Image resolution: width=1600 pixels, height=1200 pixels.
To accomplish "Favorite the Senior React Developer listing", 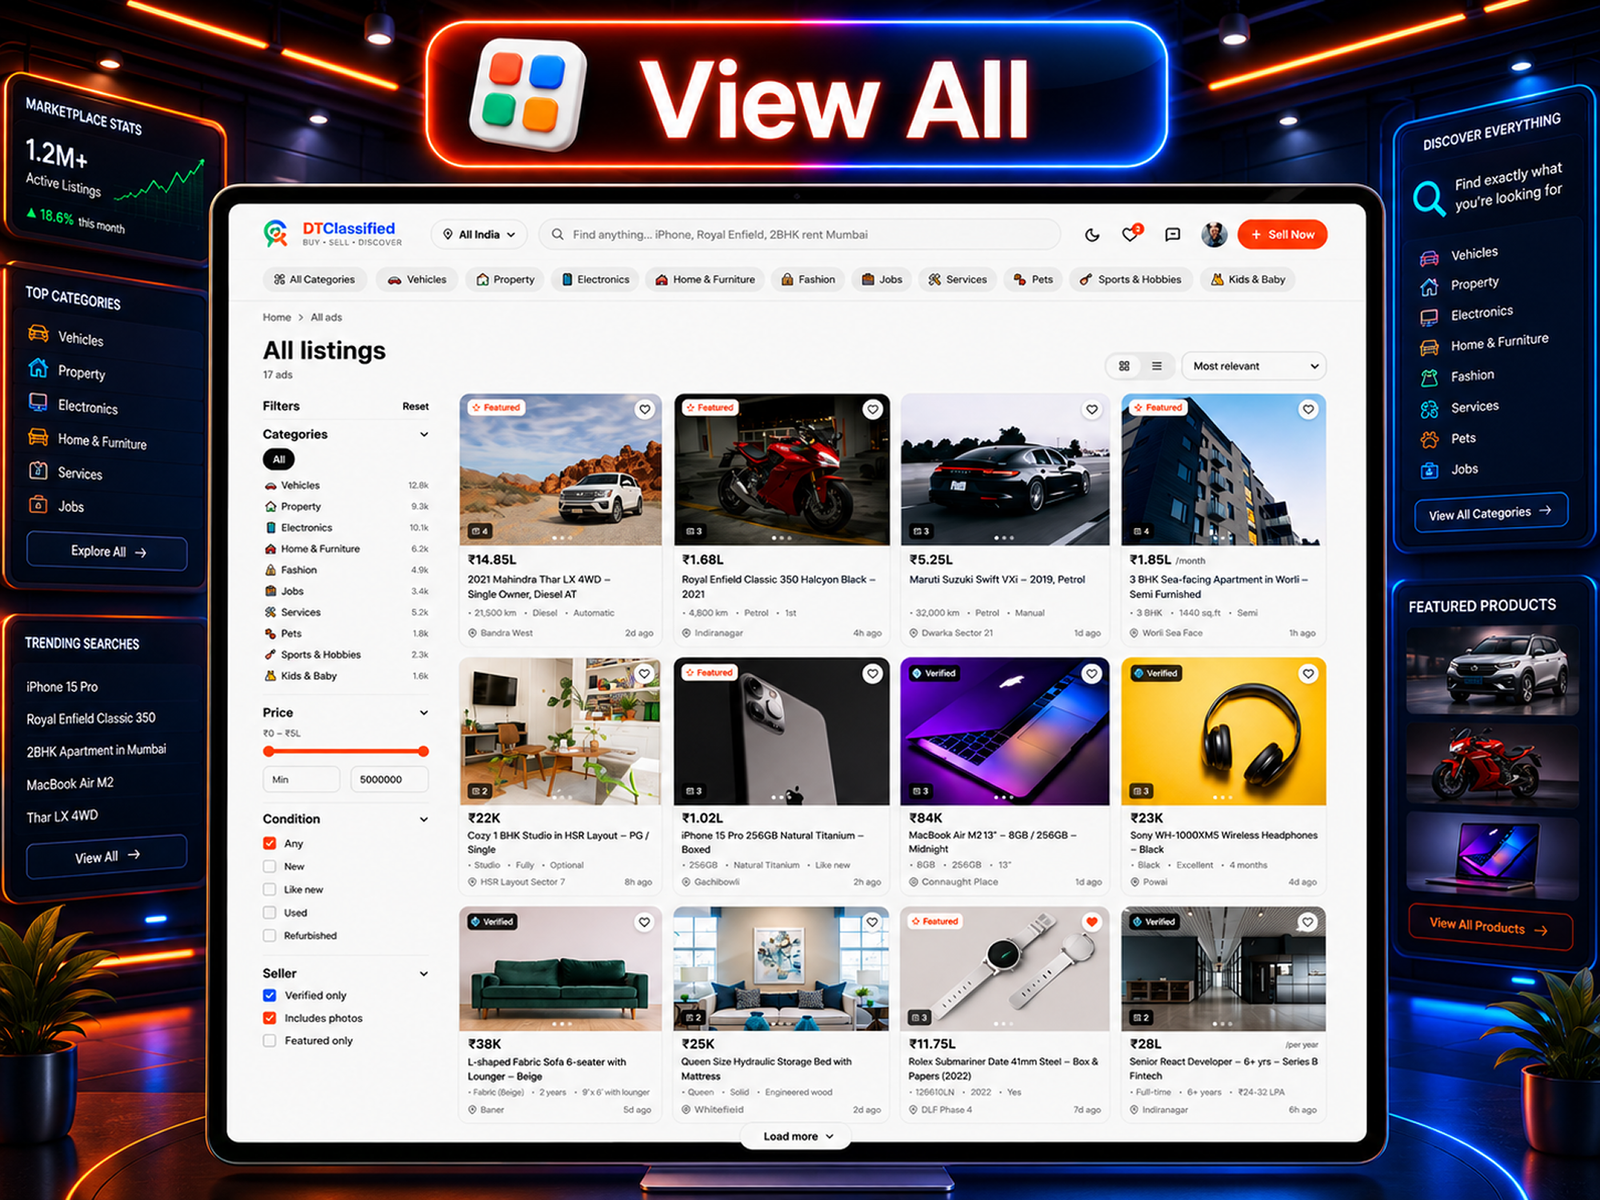I will (x=1308, y=922).
